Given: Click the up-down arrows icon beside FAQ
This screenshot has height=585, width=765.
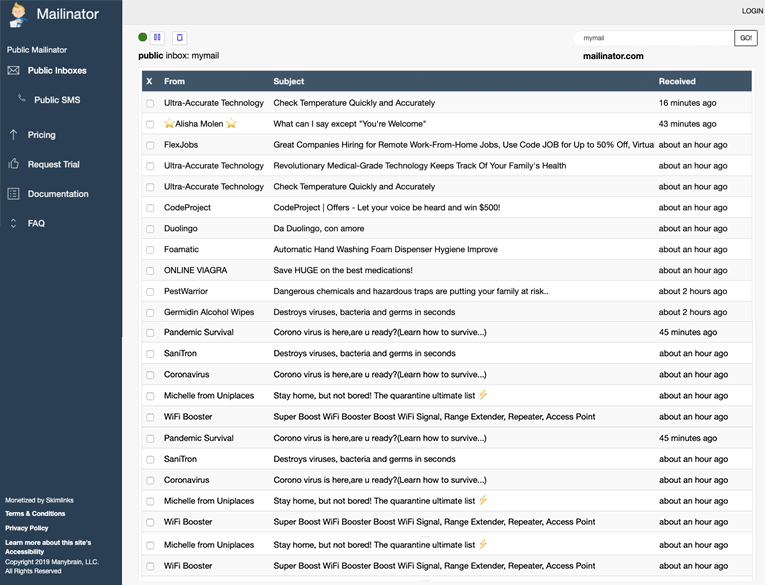Looking at the screenshot, I should coord(13,223).
